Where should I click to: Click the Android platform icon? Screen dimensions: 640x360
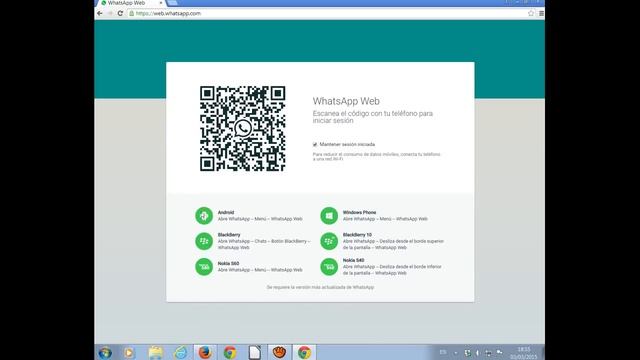tap(204, 216)
